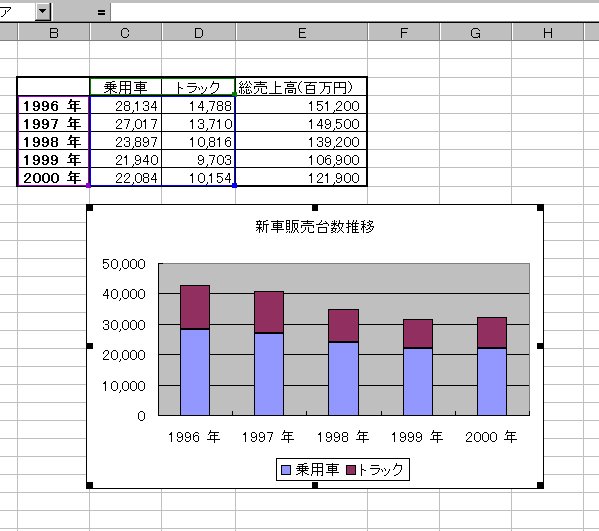Click into the formula bar input field
The height and width of the screenshot is (531, 599).
(x=355, y=12)
